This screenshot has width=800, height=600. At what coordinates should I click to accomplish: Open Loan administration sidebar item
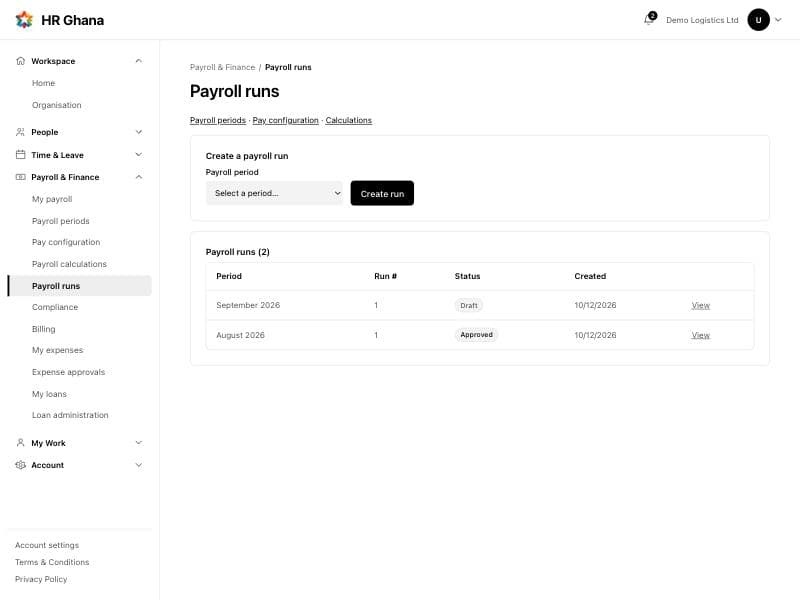(x=70, y=415)
